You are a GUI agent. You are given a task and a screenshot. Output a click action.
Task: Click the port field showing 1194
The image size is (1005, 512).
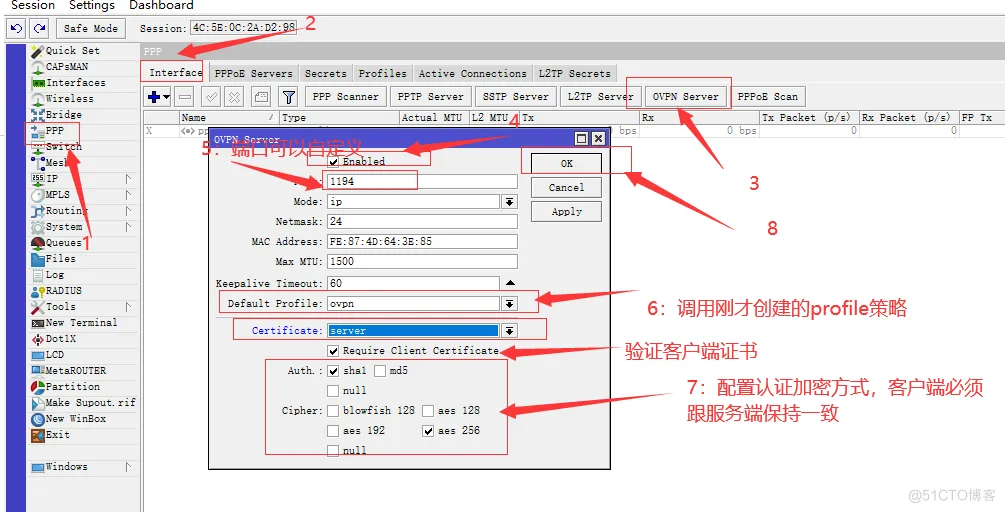coord(421,182)
